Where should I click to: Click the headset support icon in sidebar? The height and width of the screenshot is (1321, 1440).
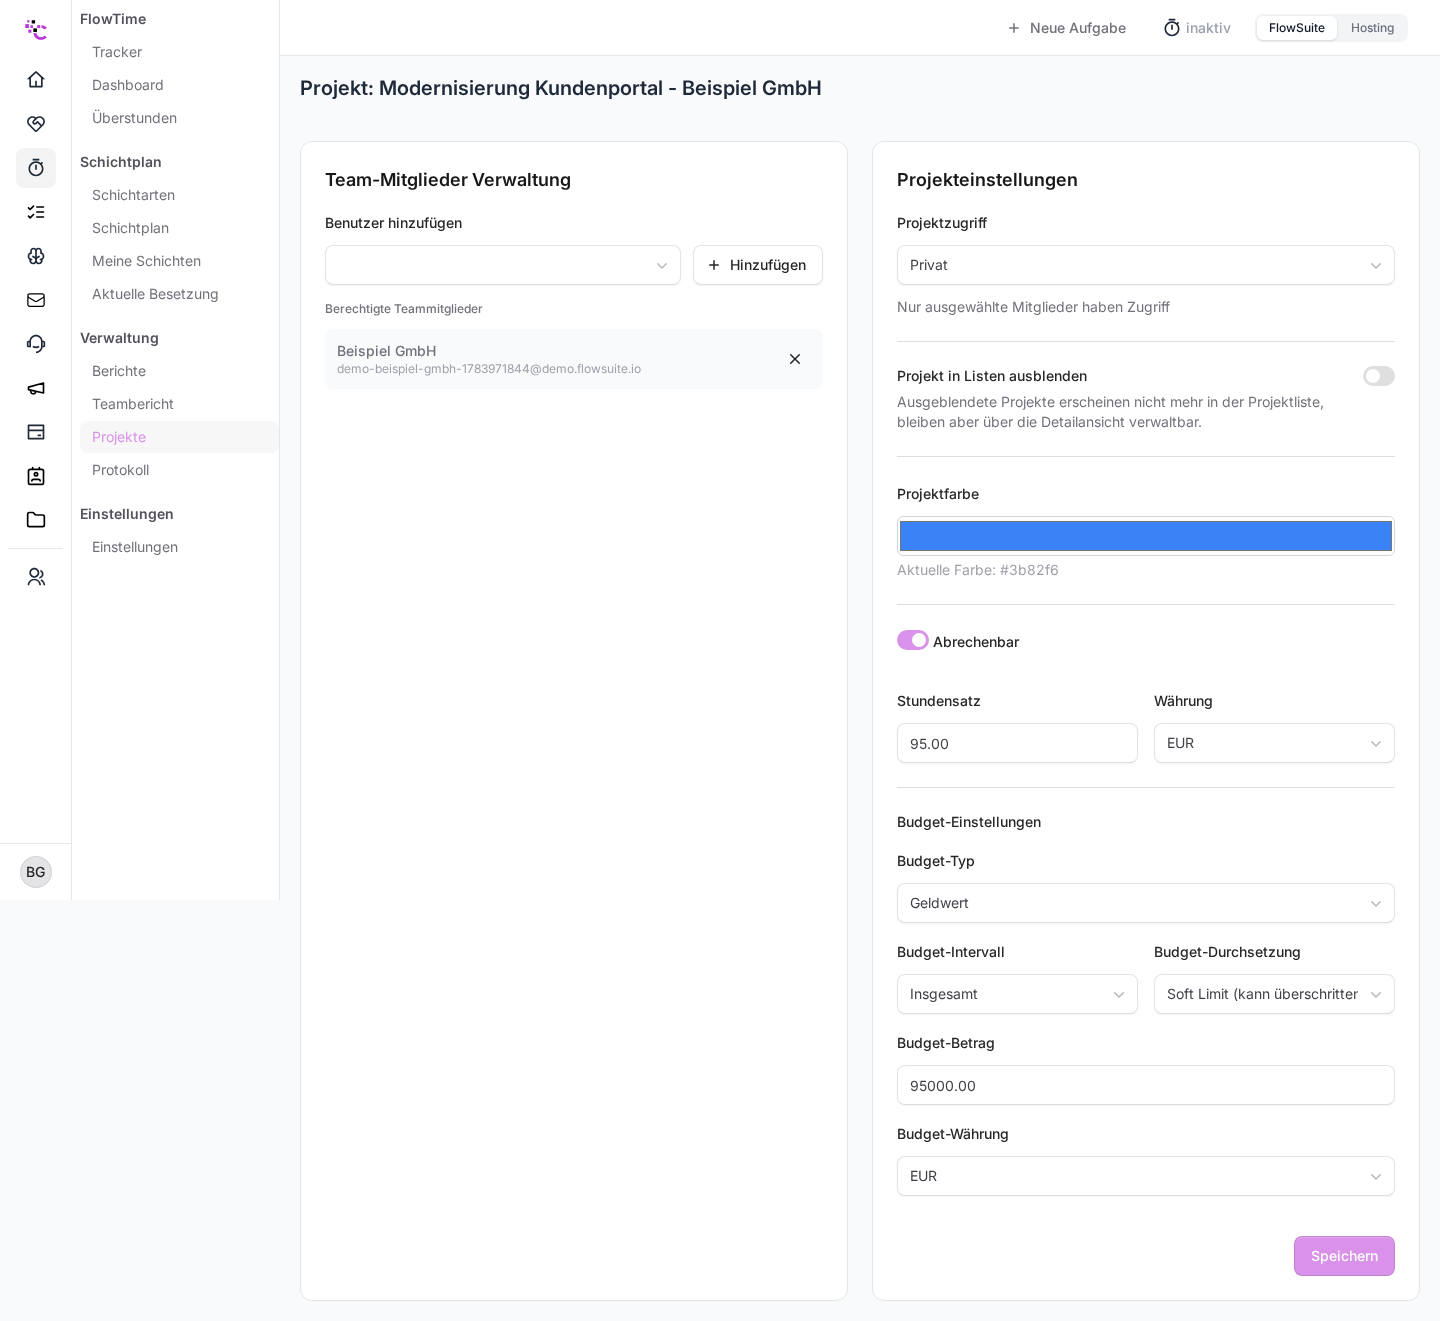(x=36, y=344)
